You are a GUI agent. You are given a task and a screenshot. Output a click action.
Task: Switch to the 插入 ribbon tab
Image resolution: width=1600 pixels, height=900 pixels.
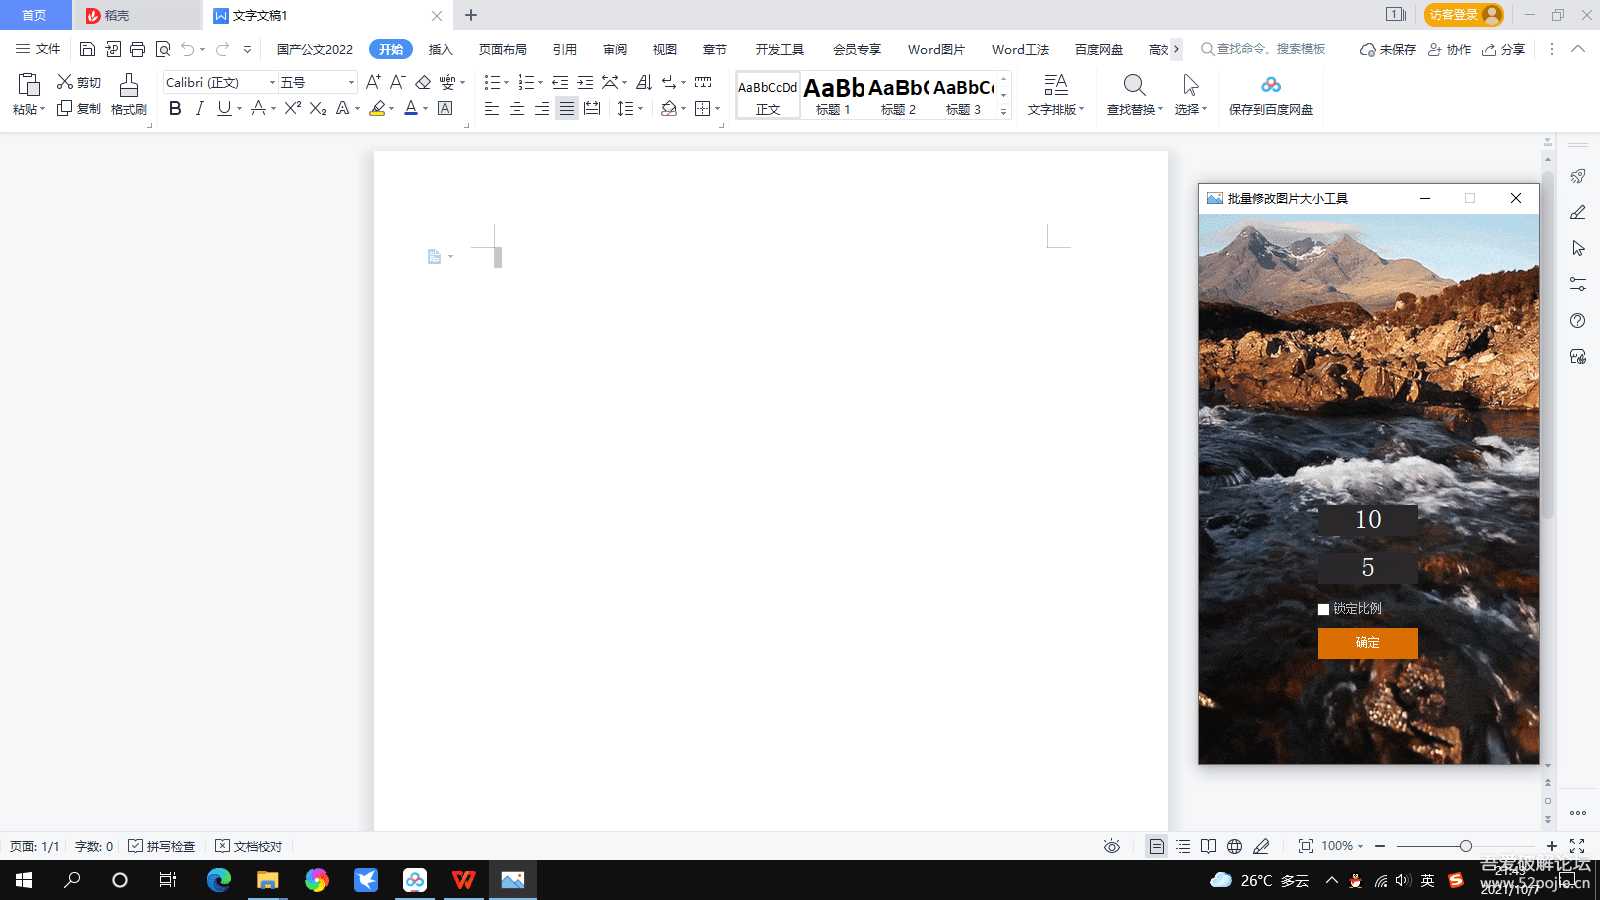click(440, 49)
